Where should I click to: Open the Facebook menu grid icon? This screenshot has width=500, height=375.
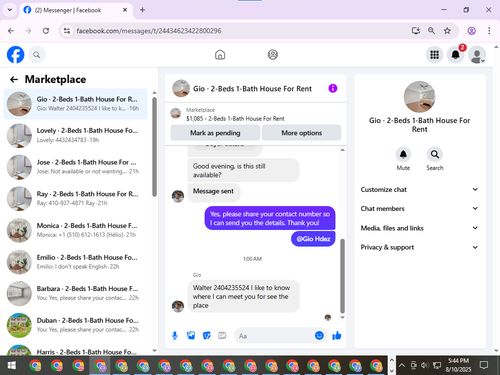(x=434, y=55)
